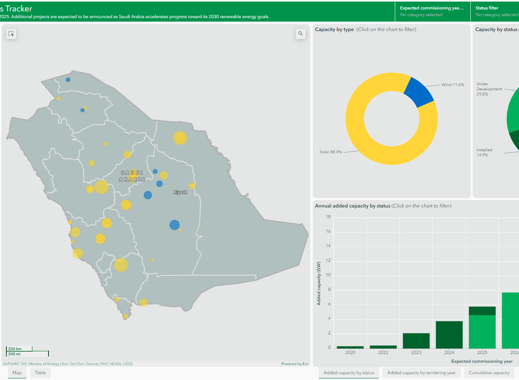Click the northernmost blue wind project dot

[x=68, y=80]
